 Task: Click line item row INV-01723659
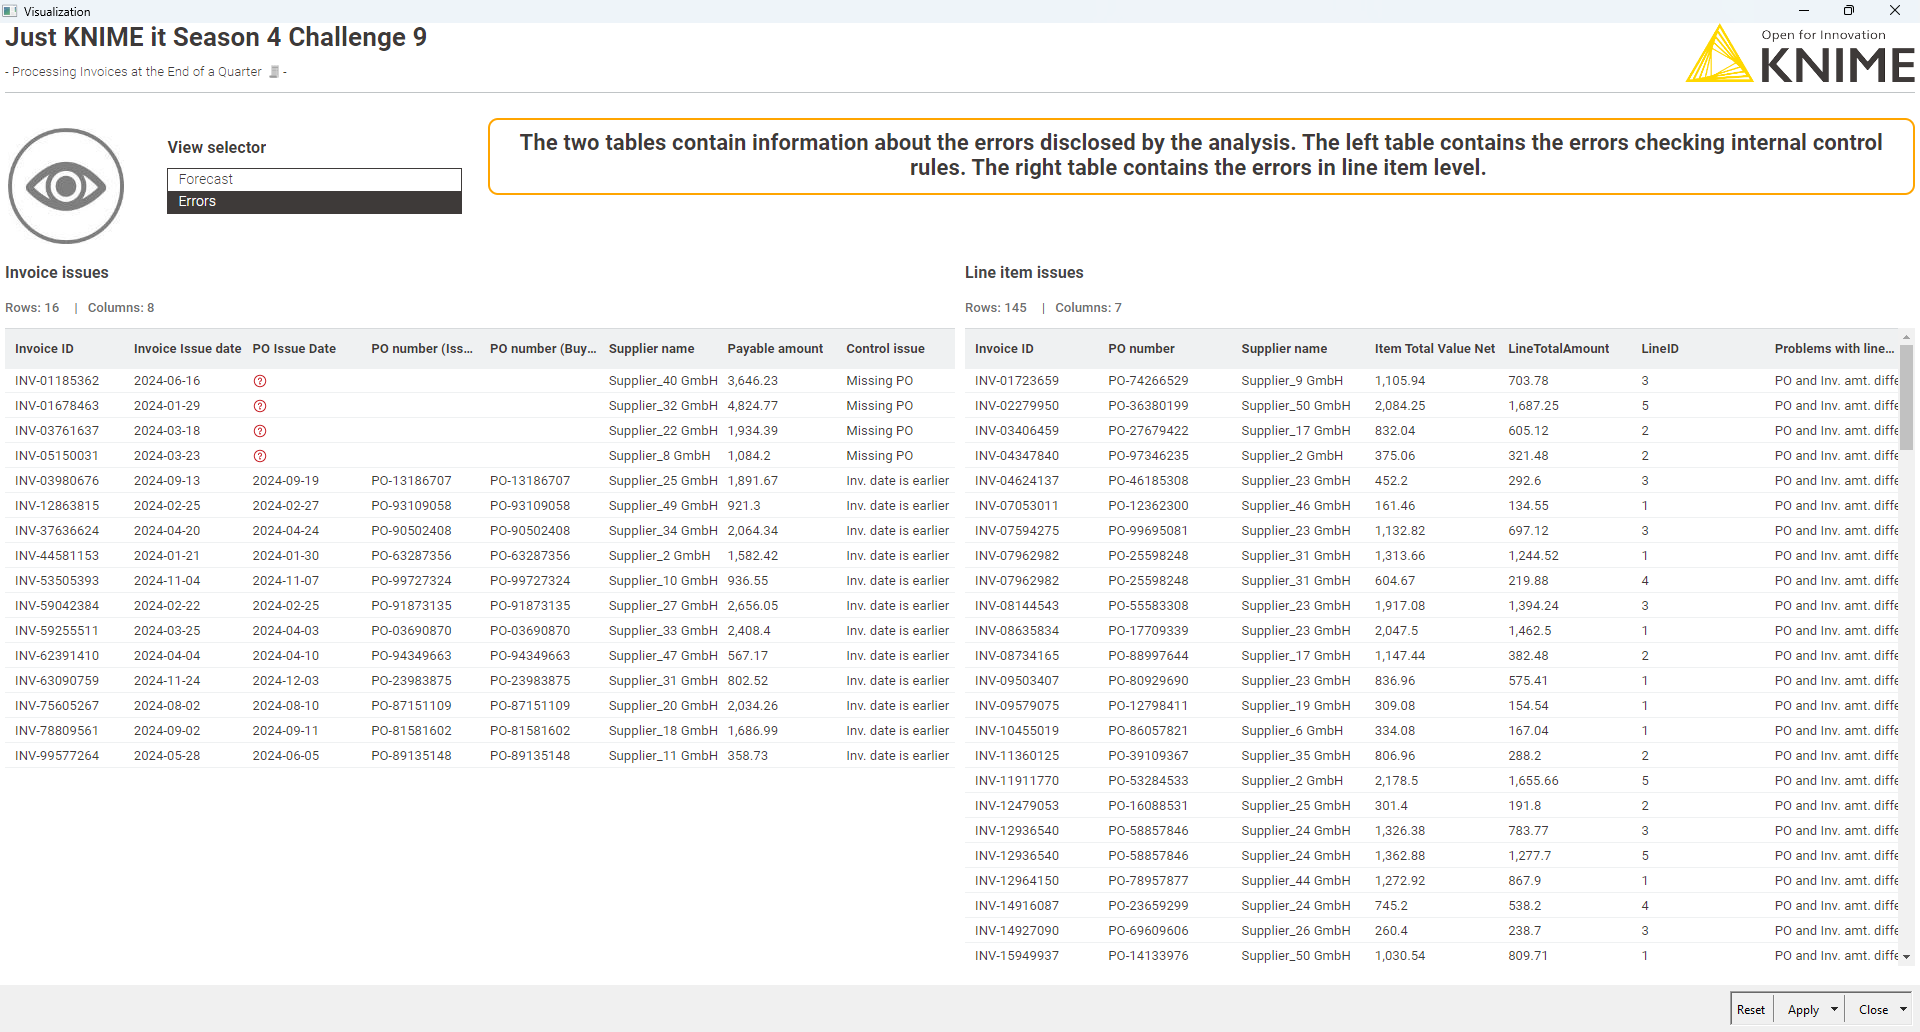pyautogui.click(x=1432, y=381)
